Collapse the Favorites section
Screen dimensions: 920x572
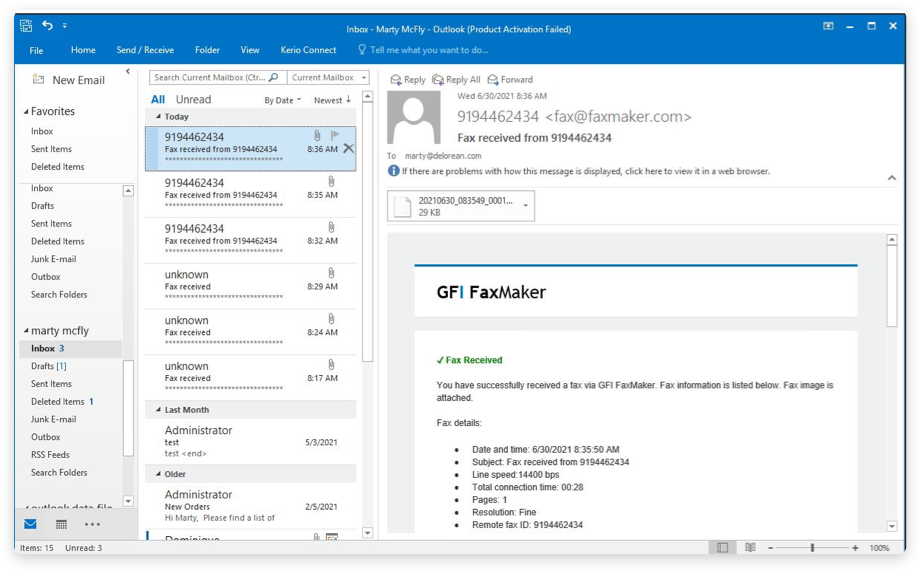pos(26,111)
